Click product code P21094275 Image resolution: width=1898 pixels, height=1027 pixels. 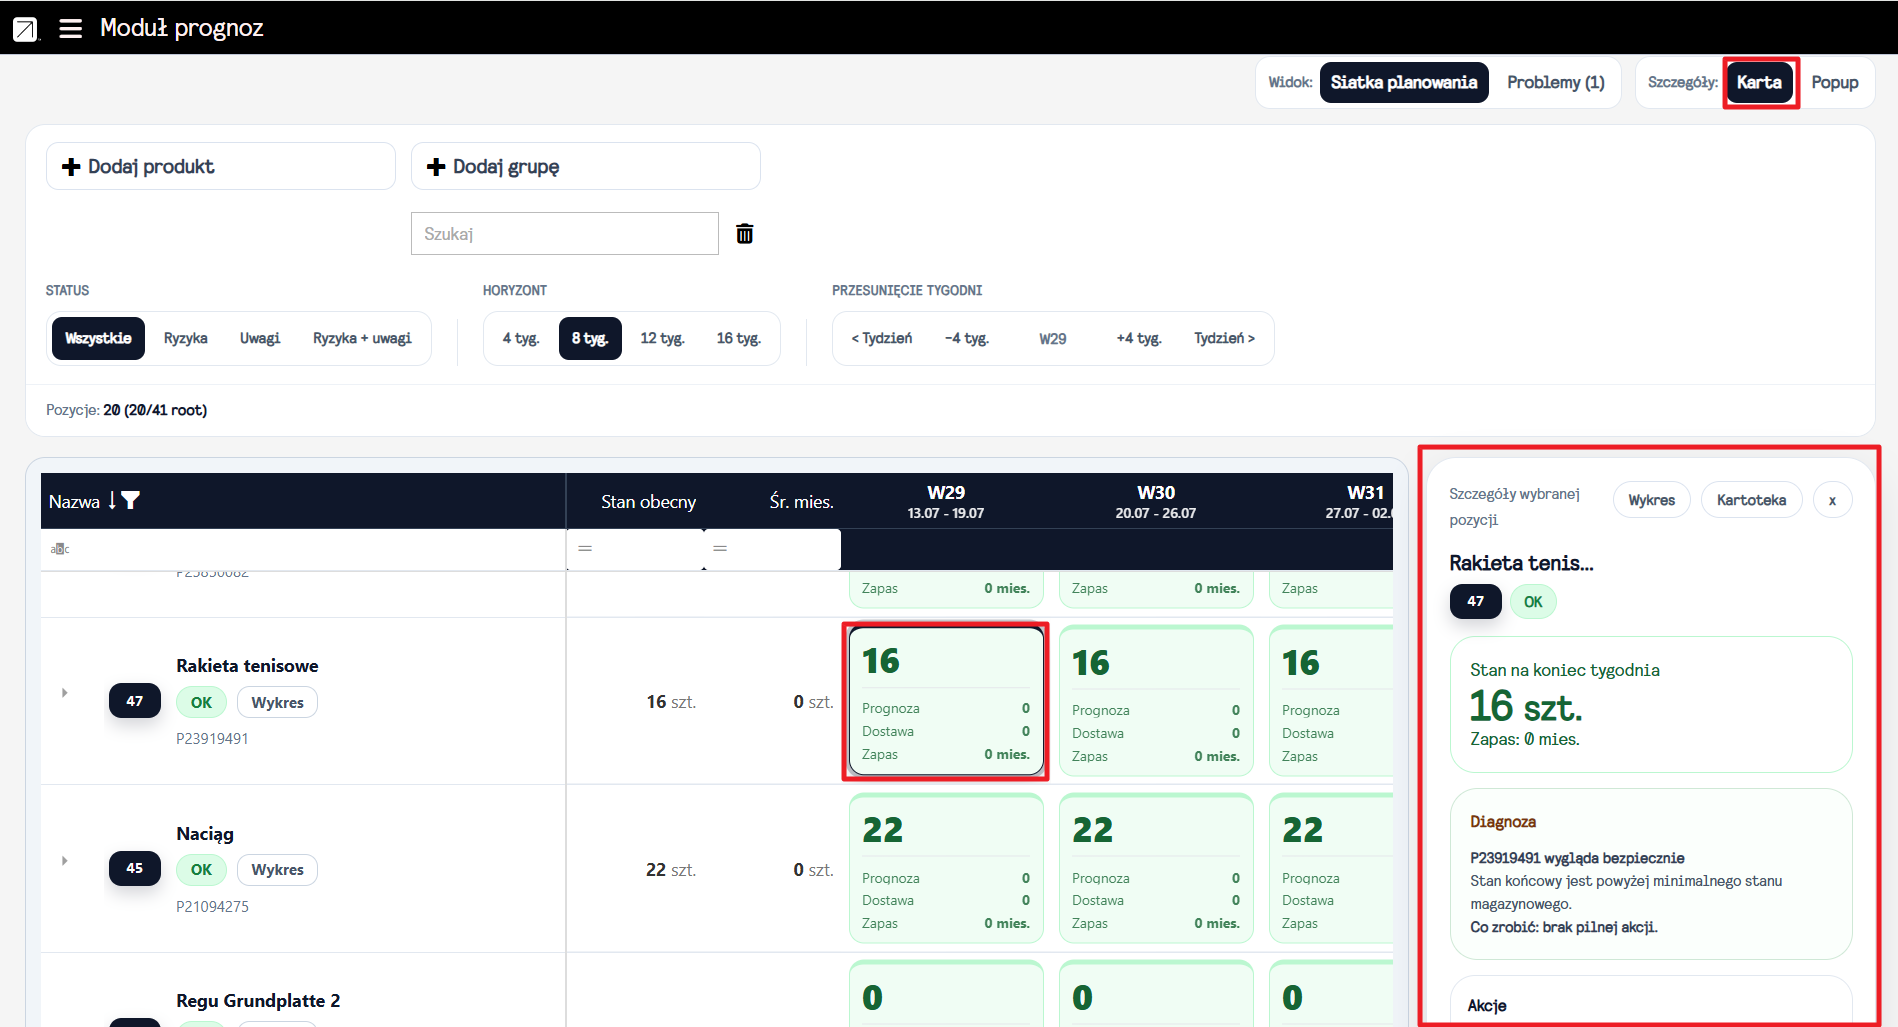coord(212,907)
